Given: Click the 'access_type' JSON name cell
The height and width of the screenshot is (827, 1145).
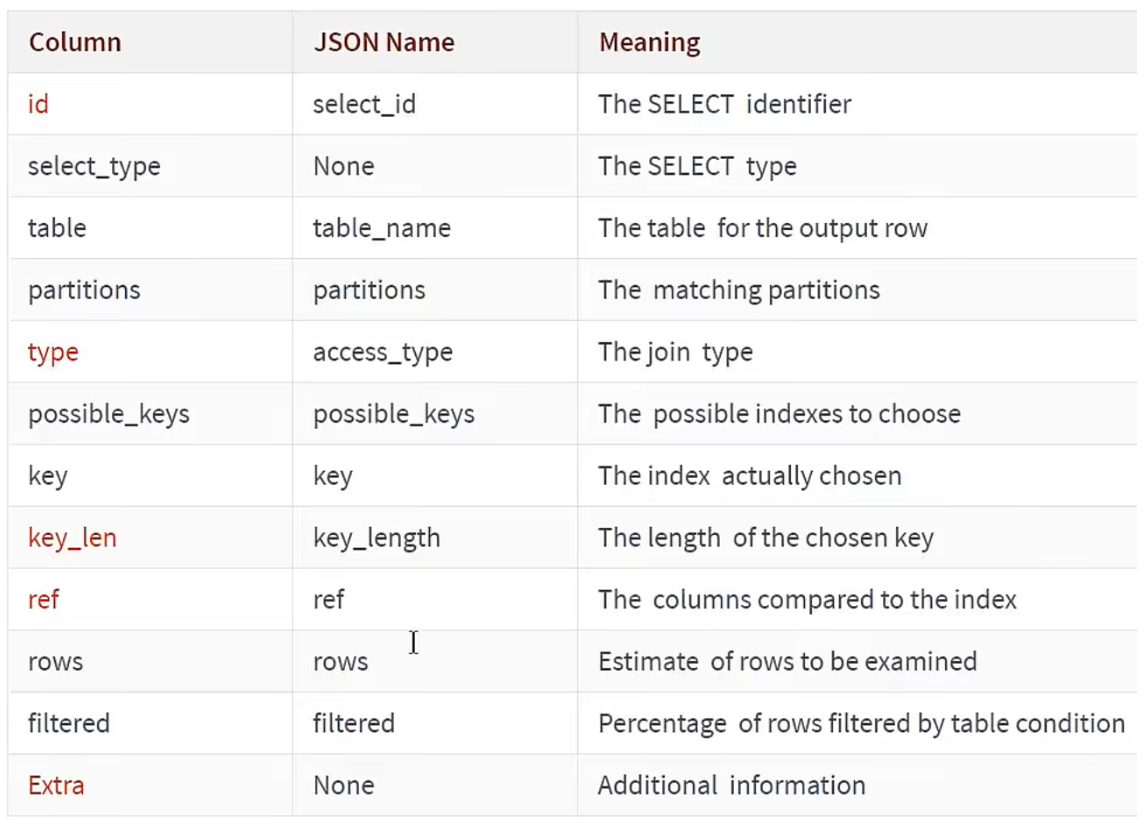Looking at the screenshot, I should coord(383,352).
